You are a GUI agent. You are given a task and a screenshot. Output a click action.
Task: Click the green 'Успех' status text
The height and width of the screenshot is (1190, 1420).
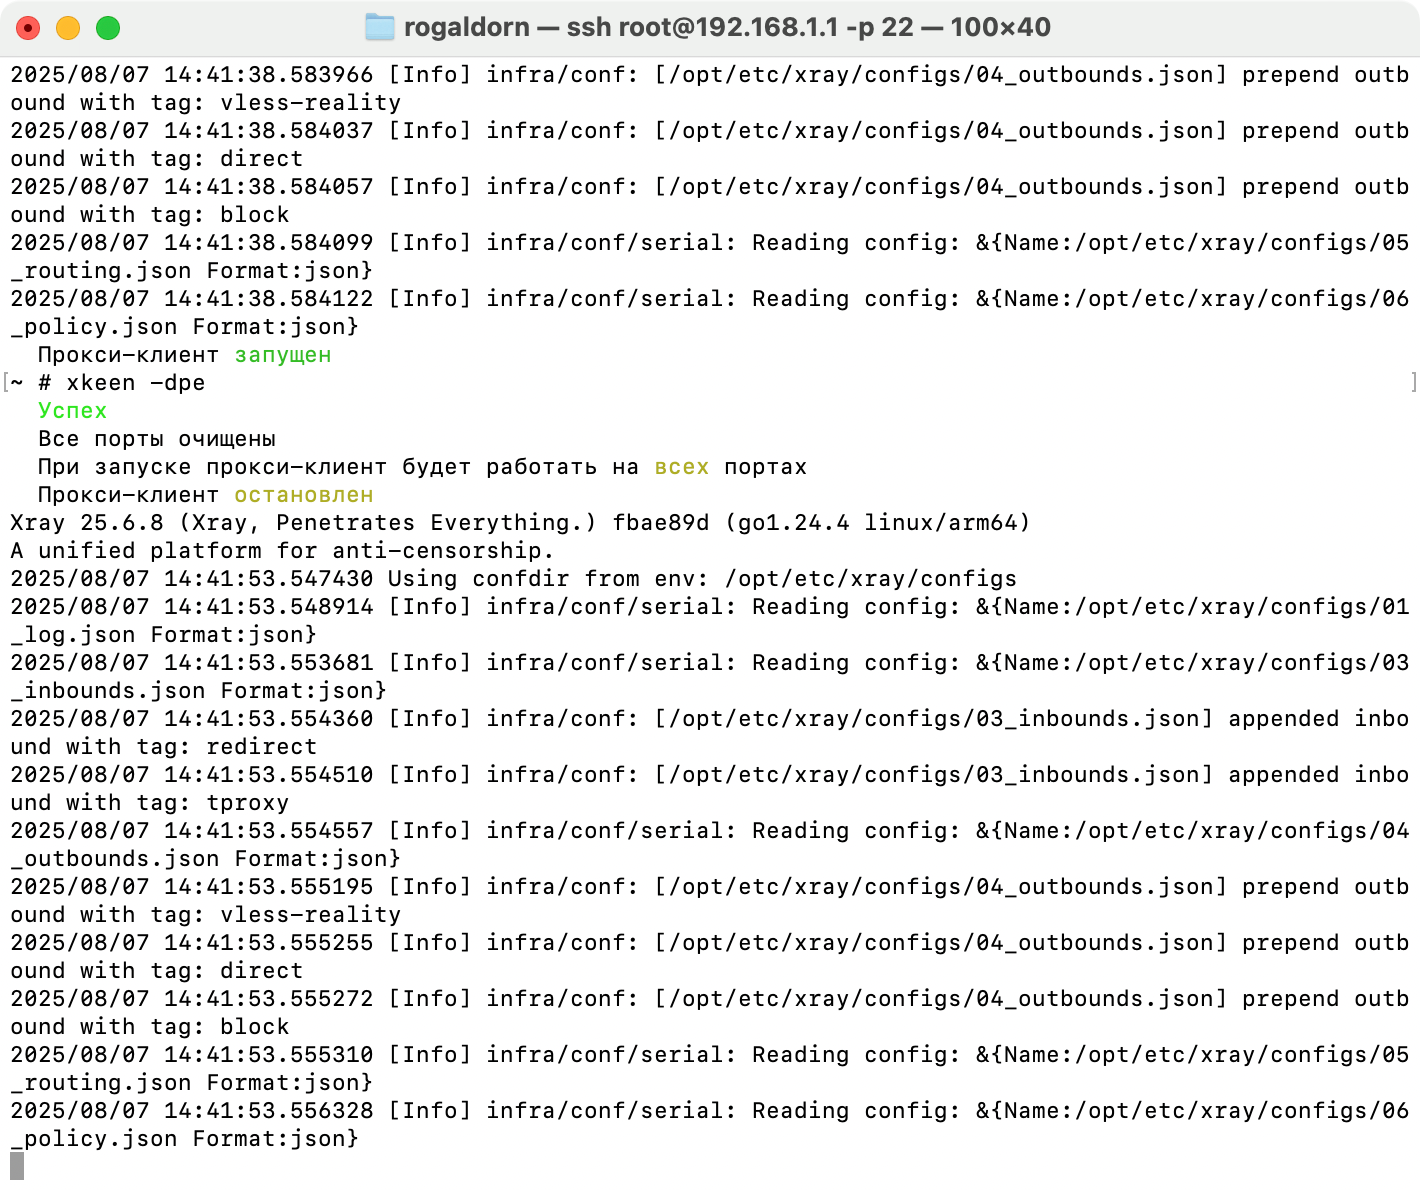click(72, 411)
